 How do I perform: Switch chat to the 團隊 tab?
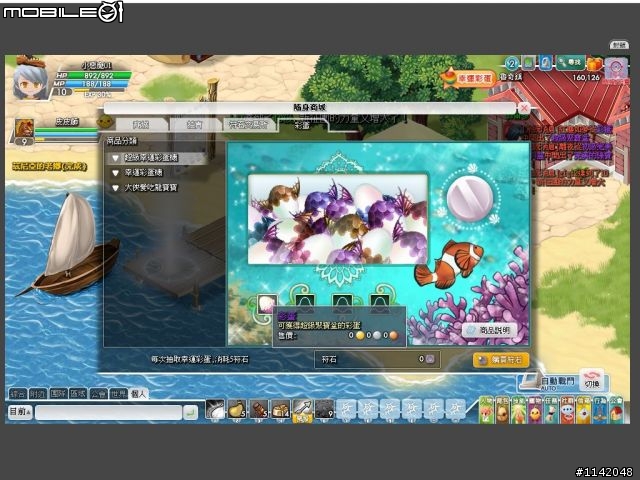(58, 394)
